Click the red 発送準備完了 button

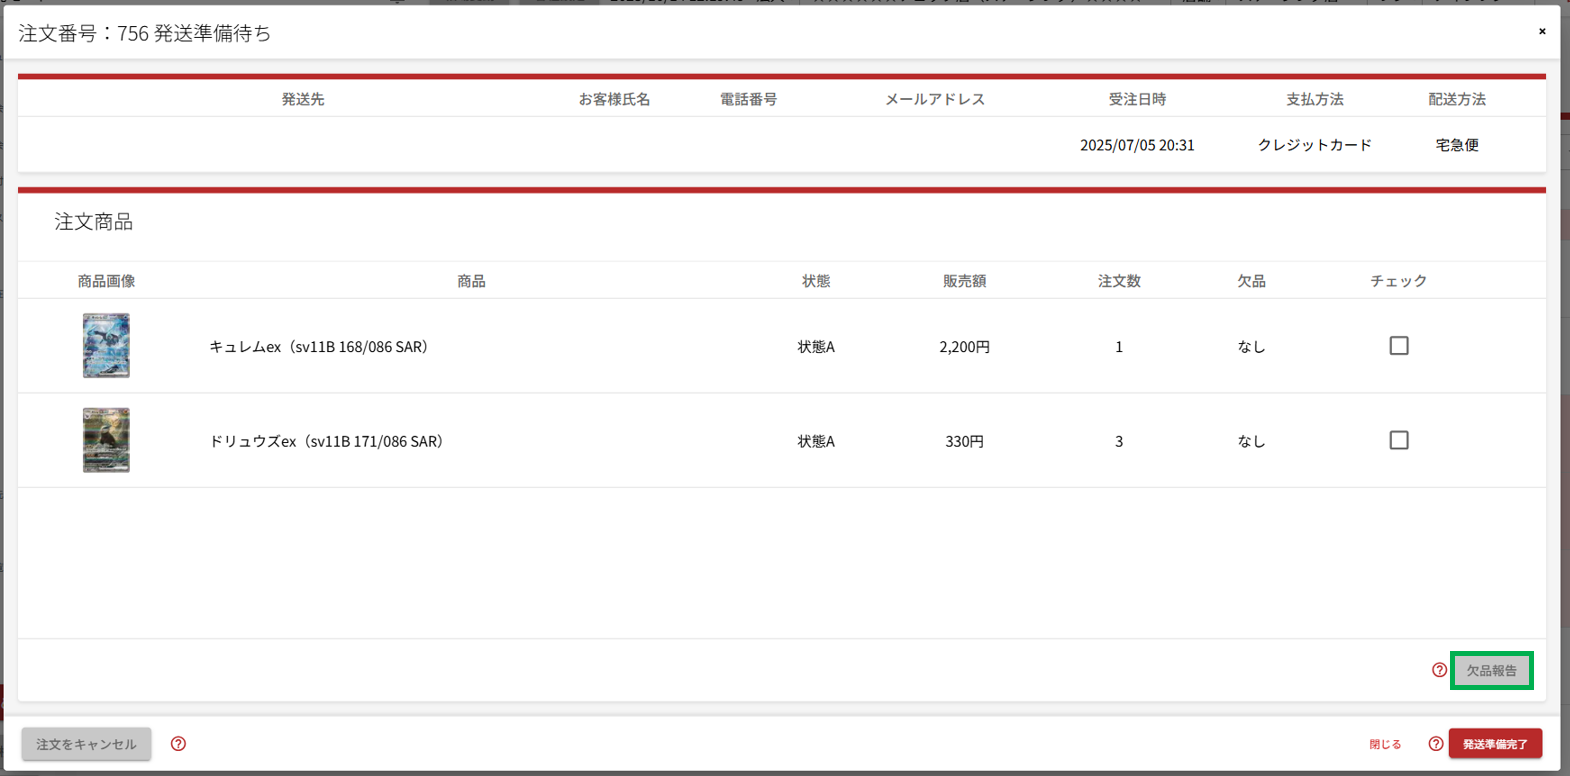[1494, 744]
